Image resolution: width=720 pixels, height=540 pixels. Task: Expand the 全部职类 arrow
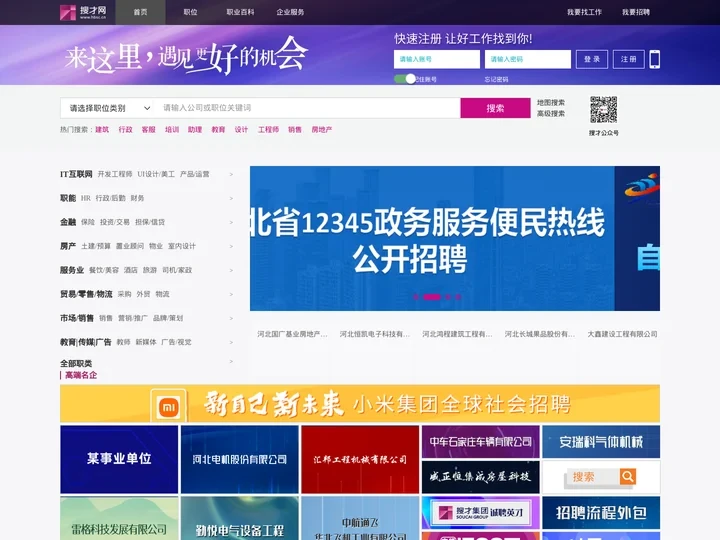click(231, 361)
